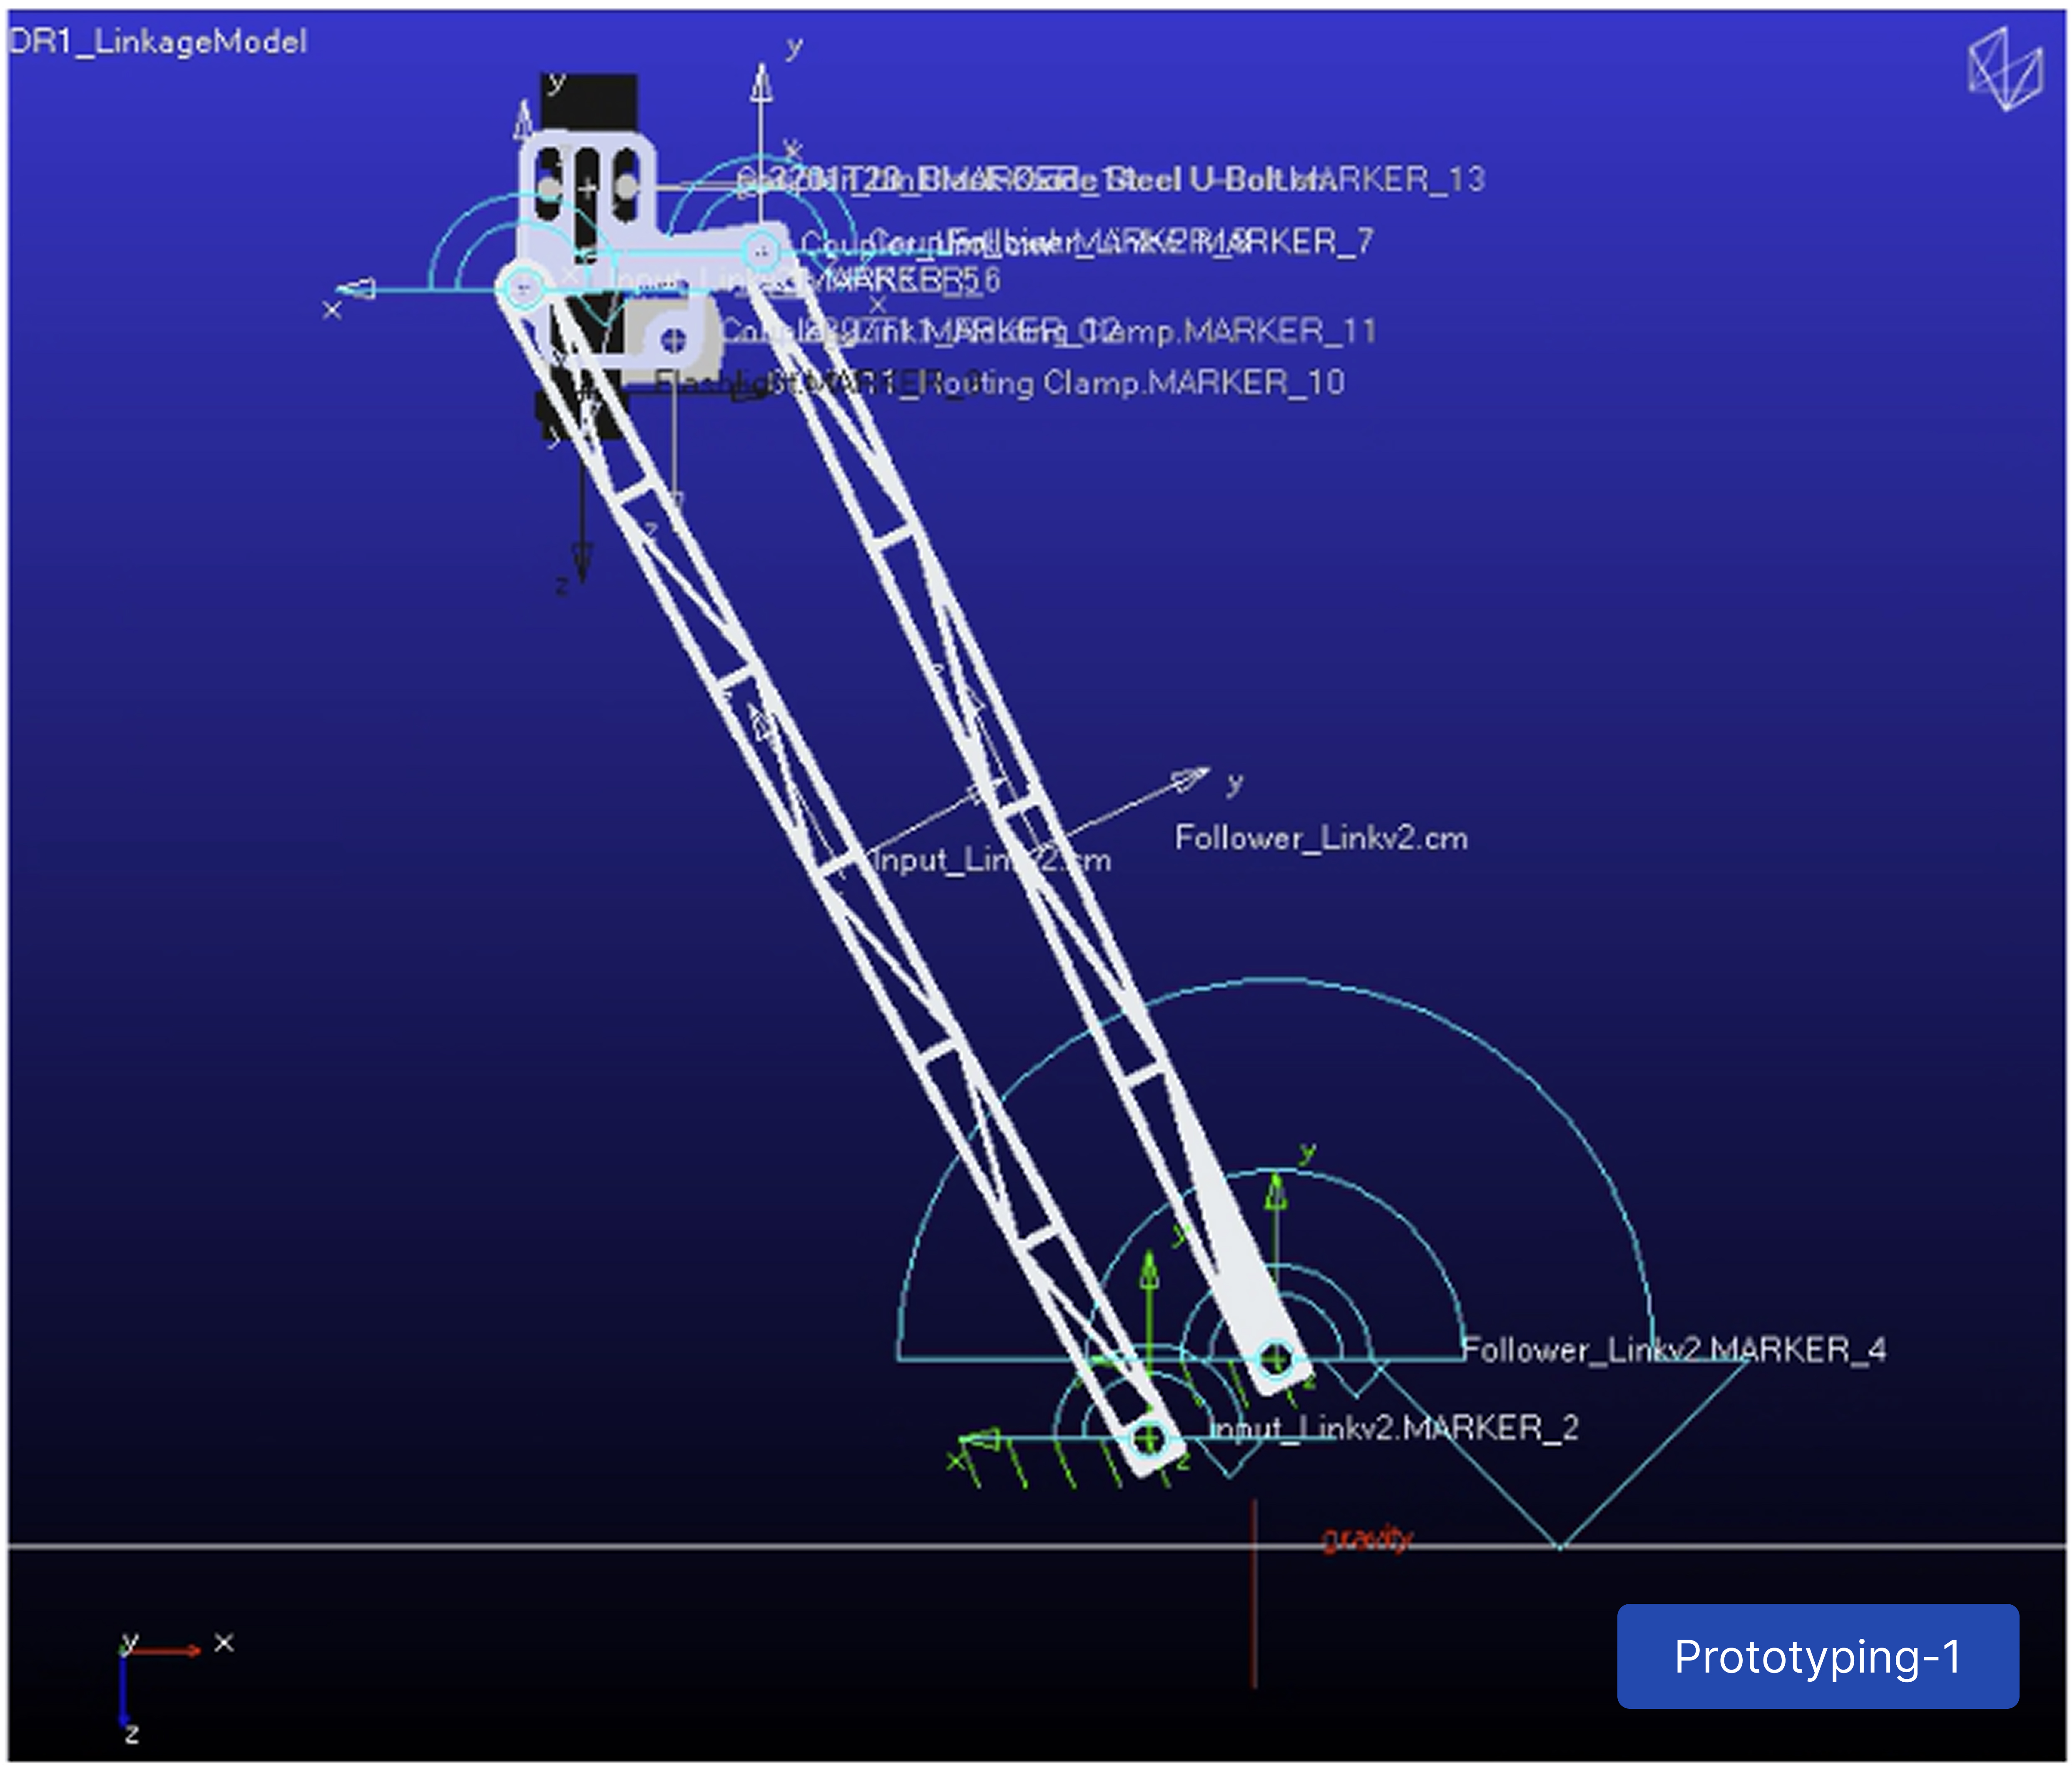Click the Follower_Linkv2.cm label

pyautogui.click(x=1321, y=838)
